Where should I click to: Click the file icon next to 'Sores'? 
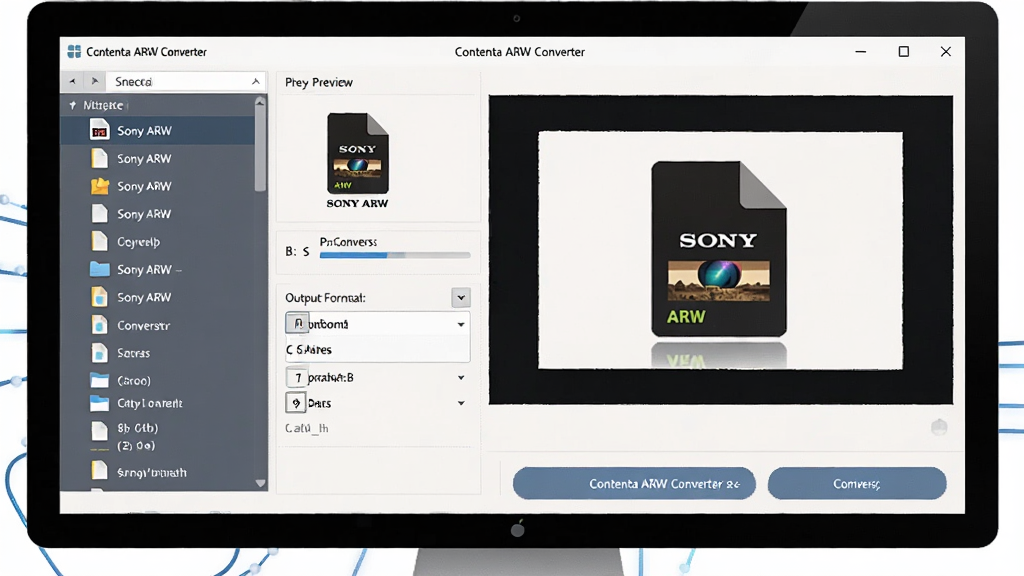click(99, 353)
